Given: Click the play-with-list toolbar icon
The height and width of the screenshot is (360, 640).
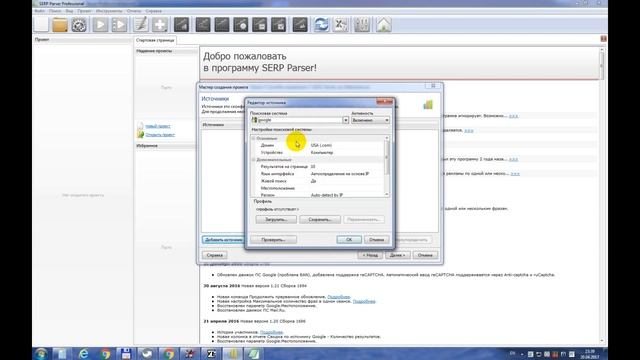Looking at the screenshot, I should (x=119, y=25).
